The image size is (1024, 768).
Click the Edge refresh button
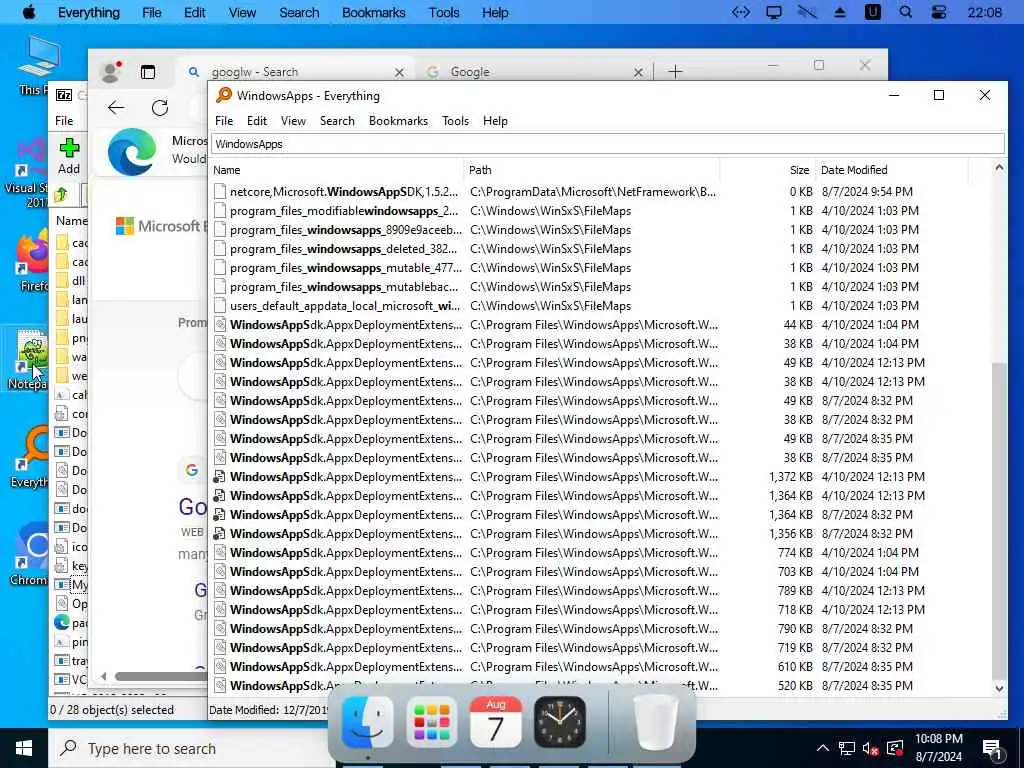[160, 108]
